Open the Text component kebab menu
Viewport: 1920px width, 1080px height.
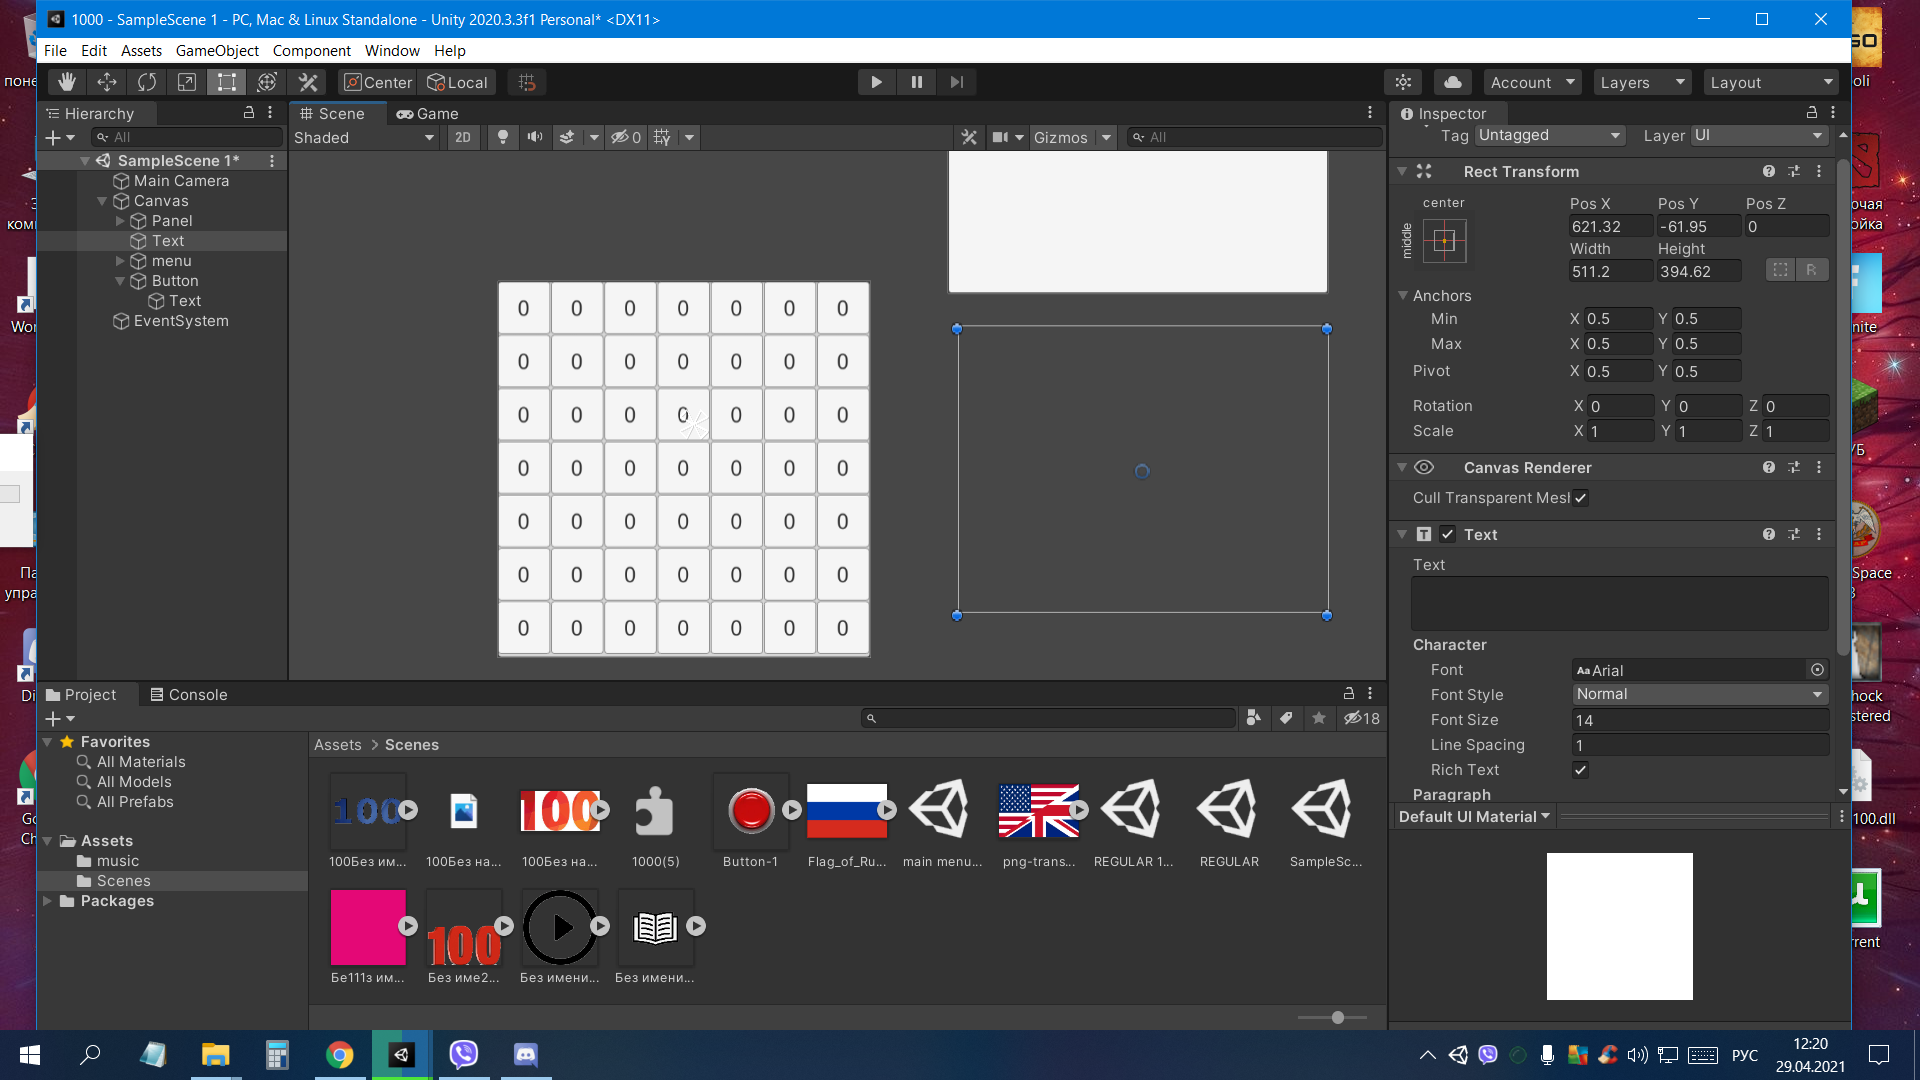[1819, 535]
